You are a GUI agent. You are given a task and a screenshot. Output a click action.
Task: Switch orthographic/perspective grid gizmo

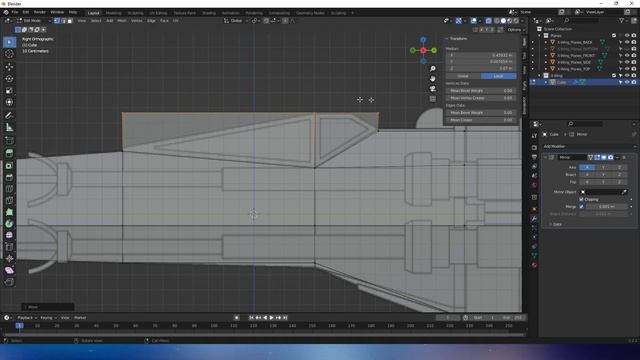[x=433, y=99]
